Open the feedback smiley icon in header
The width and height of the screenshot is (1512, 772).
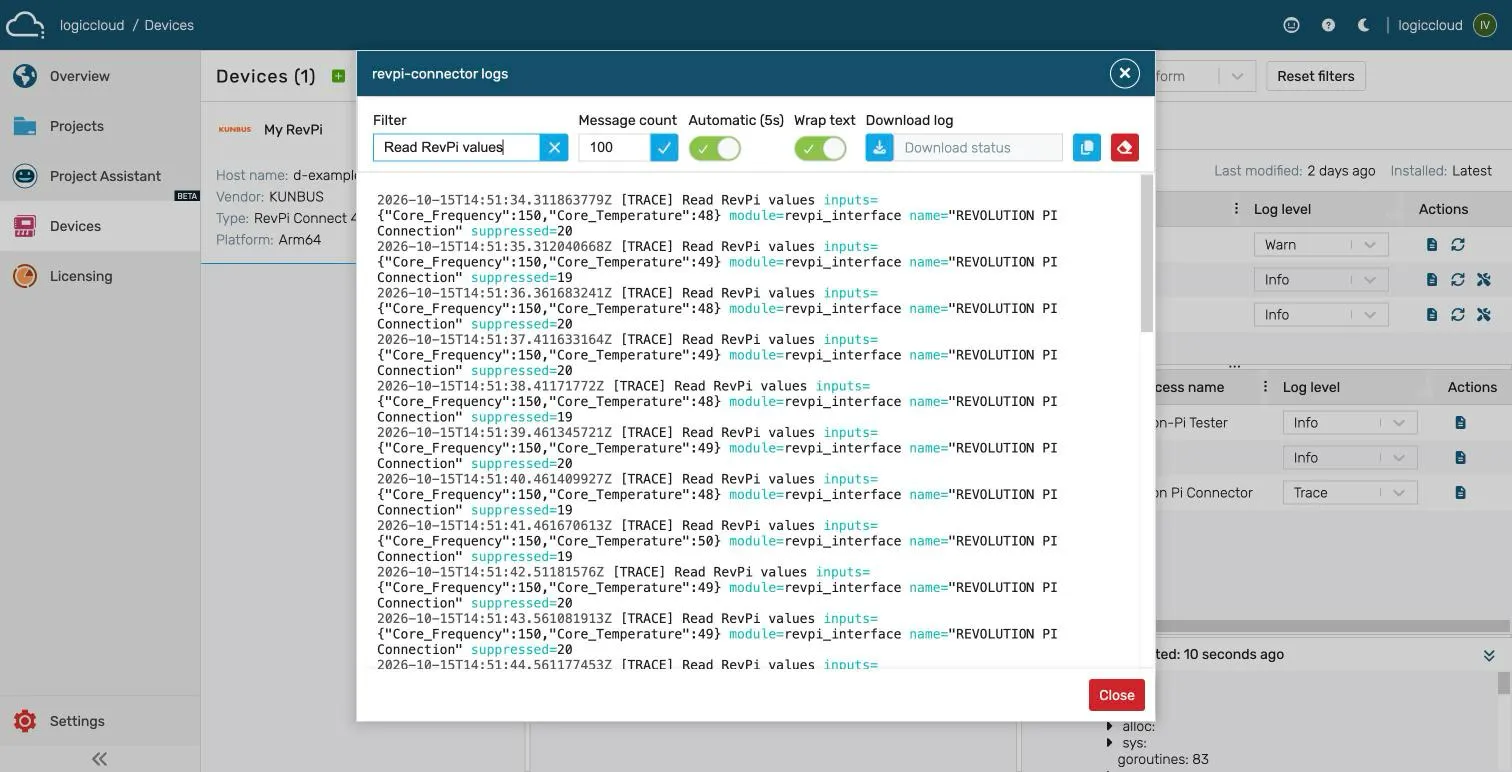1291,25
